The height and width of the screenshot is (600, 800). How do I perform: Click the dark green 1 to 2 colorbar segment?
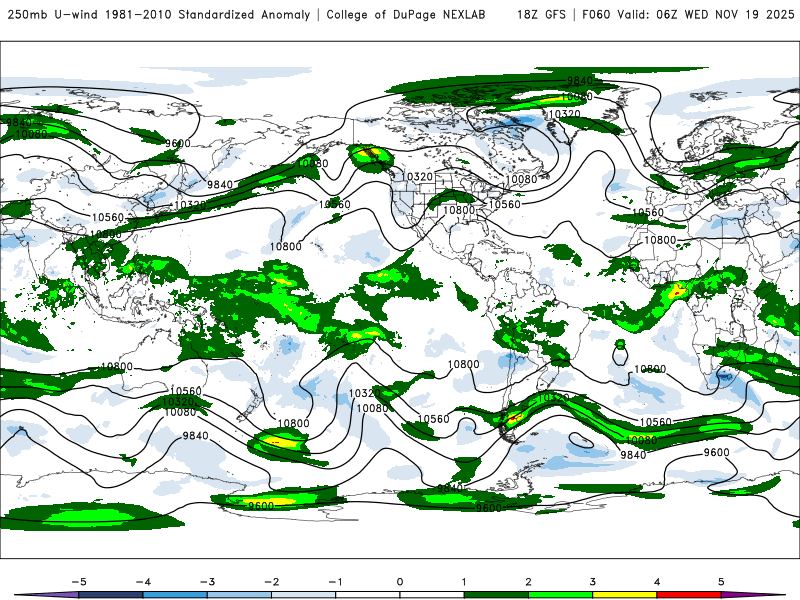pos(496,595)
